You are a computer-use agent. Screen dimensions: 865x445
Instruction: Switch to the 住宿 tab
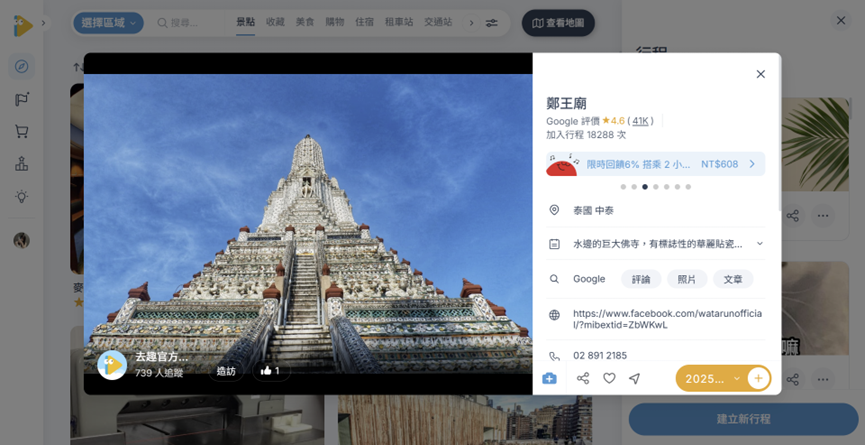(365, 22)
